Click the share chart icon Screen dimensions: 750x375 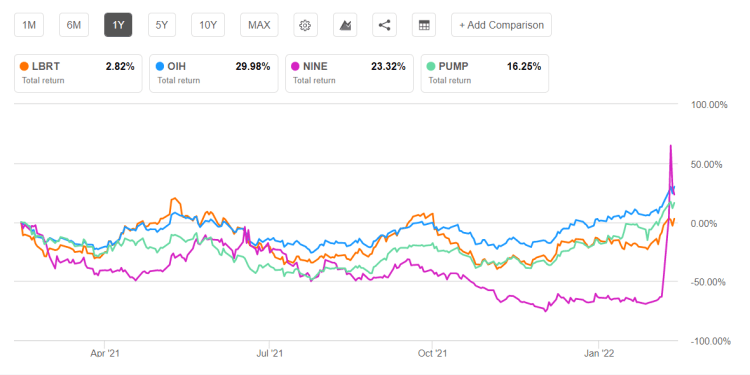click(385, 25)
